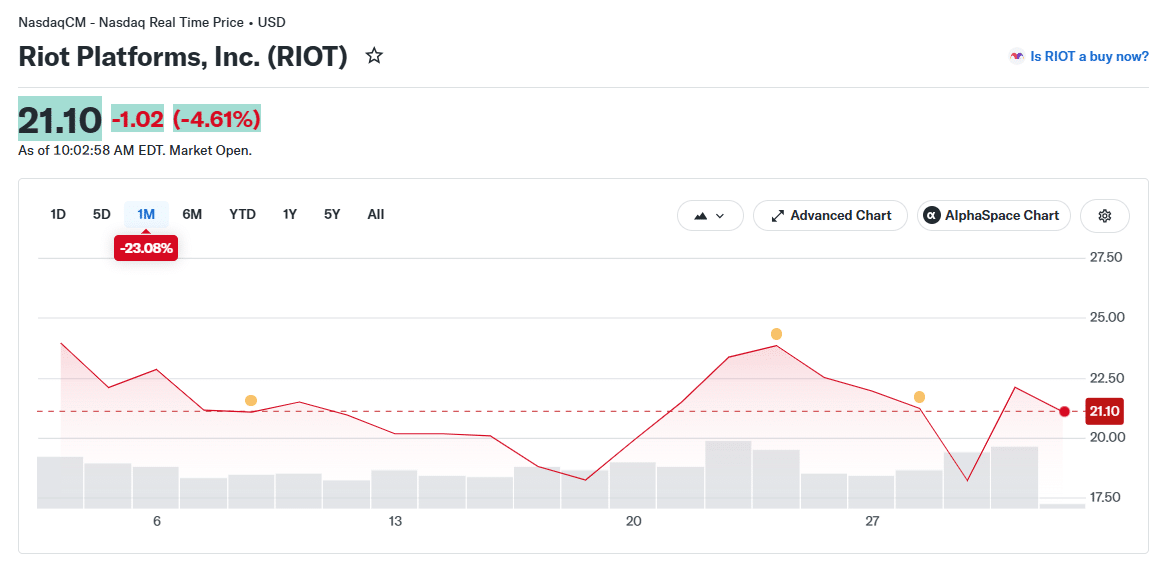Show All-time price history
Image resolution: width=1157 pixels, height=561 pixels.
tap(376, 215)
